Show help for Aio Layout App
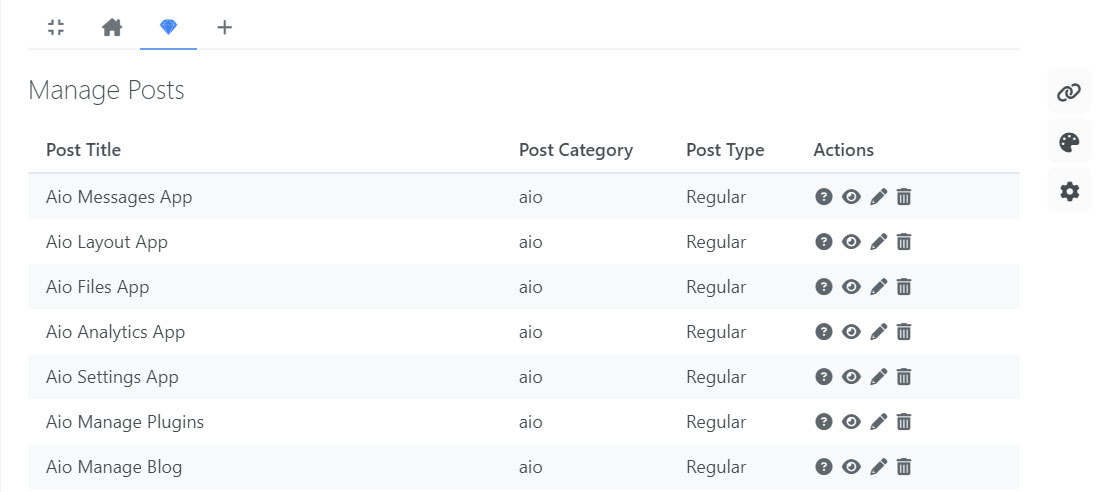 tap(824, 242)
